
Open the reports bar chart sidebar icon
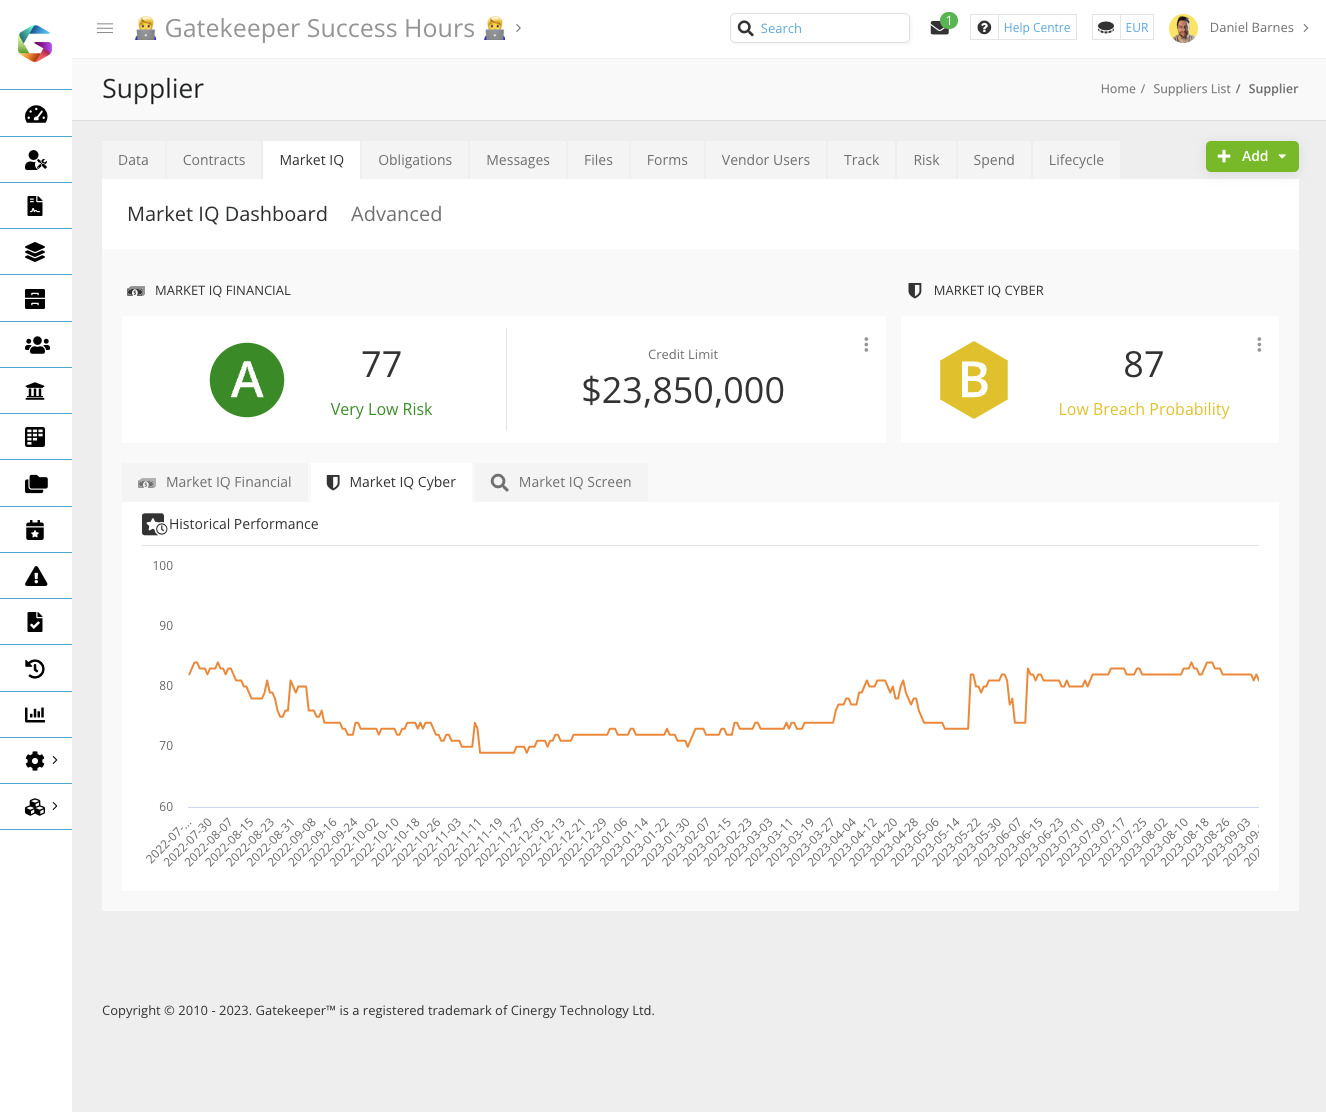[x=36, y=713]
